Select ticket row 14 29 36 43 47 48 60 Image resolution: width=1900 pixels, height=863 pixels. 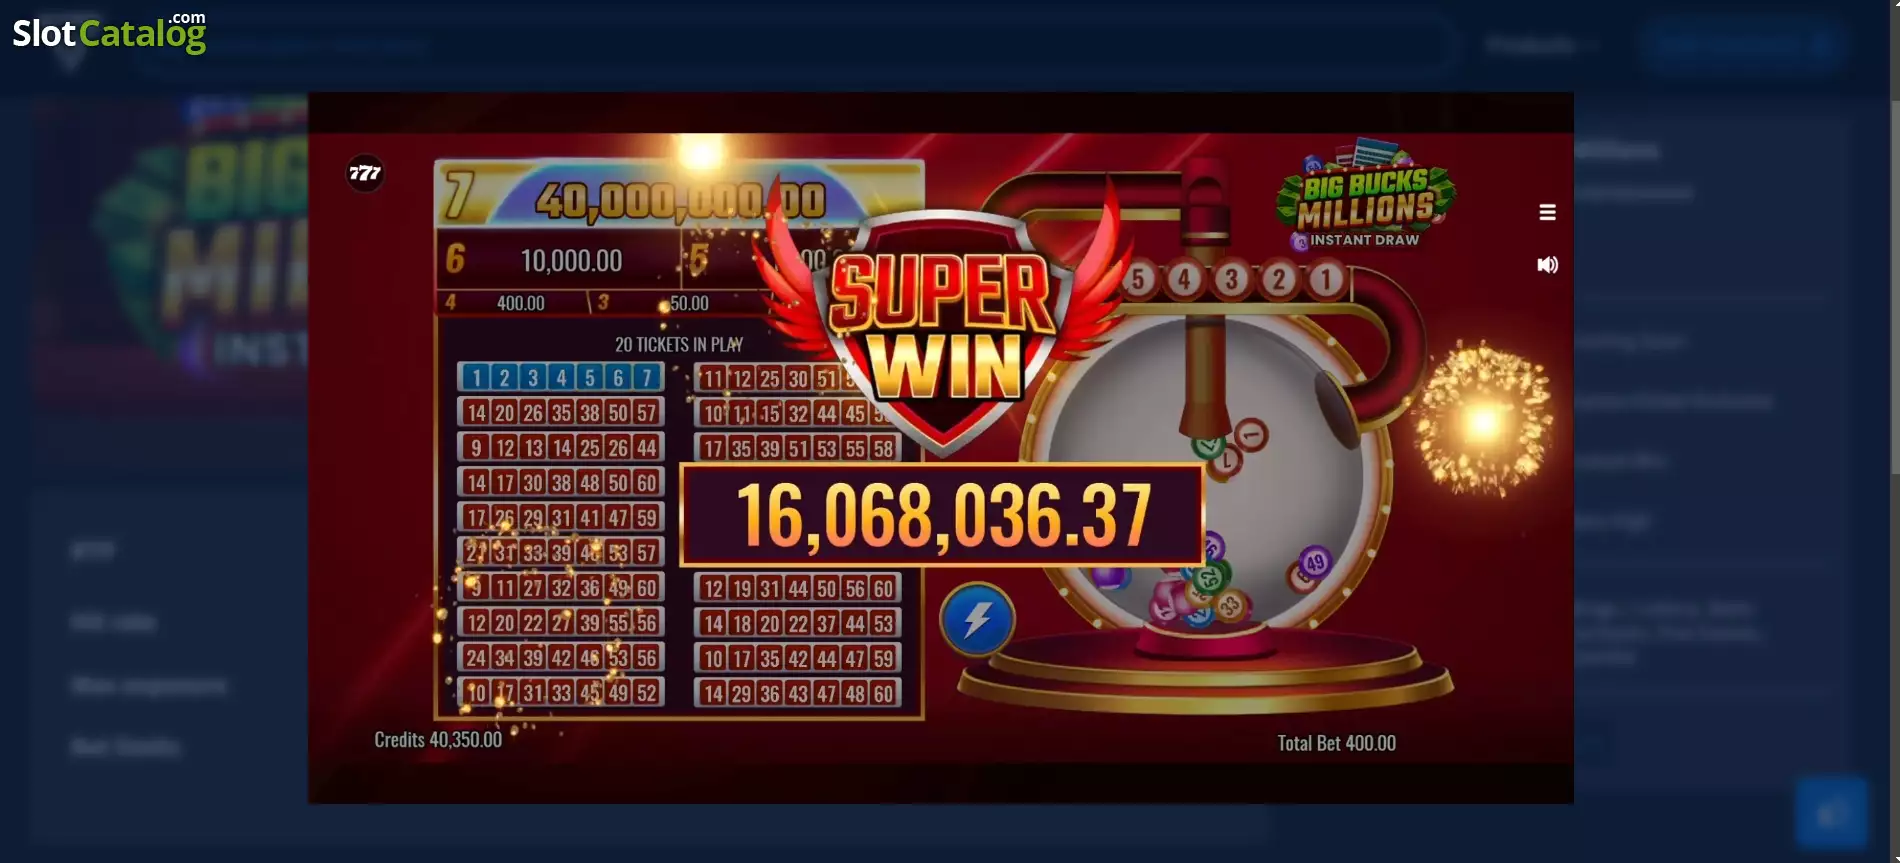coord(797,693)
